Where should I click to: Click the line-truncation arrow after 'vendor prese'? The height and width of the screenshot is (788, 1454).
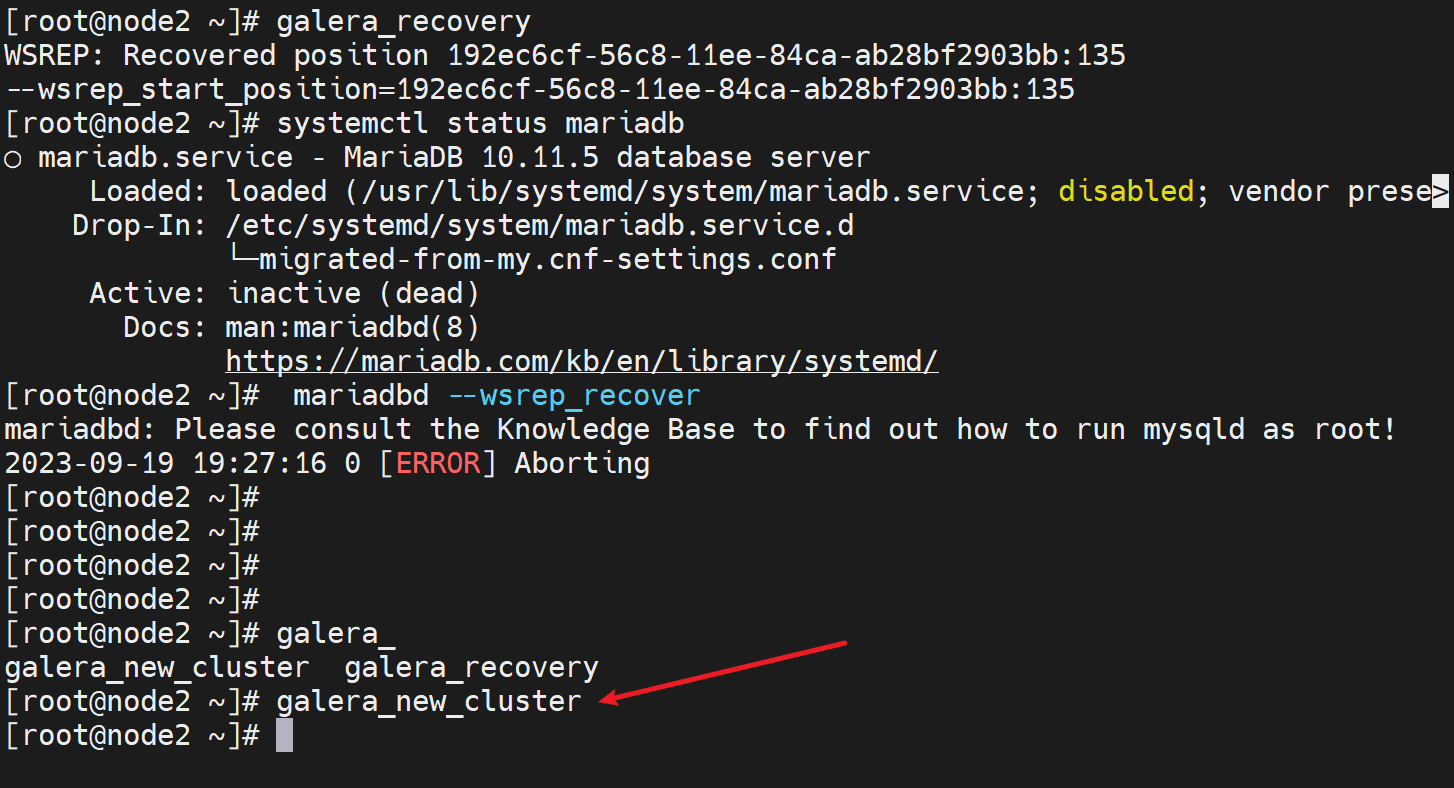coord(1440,191)
